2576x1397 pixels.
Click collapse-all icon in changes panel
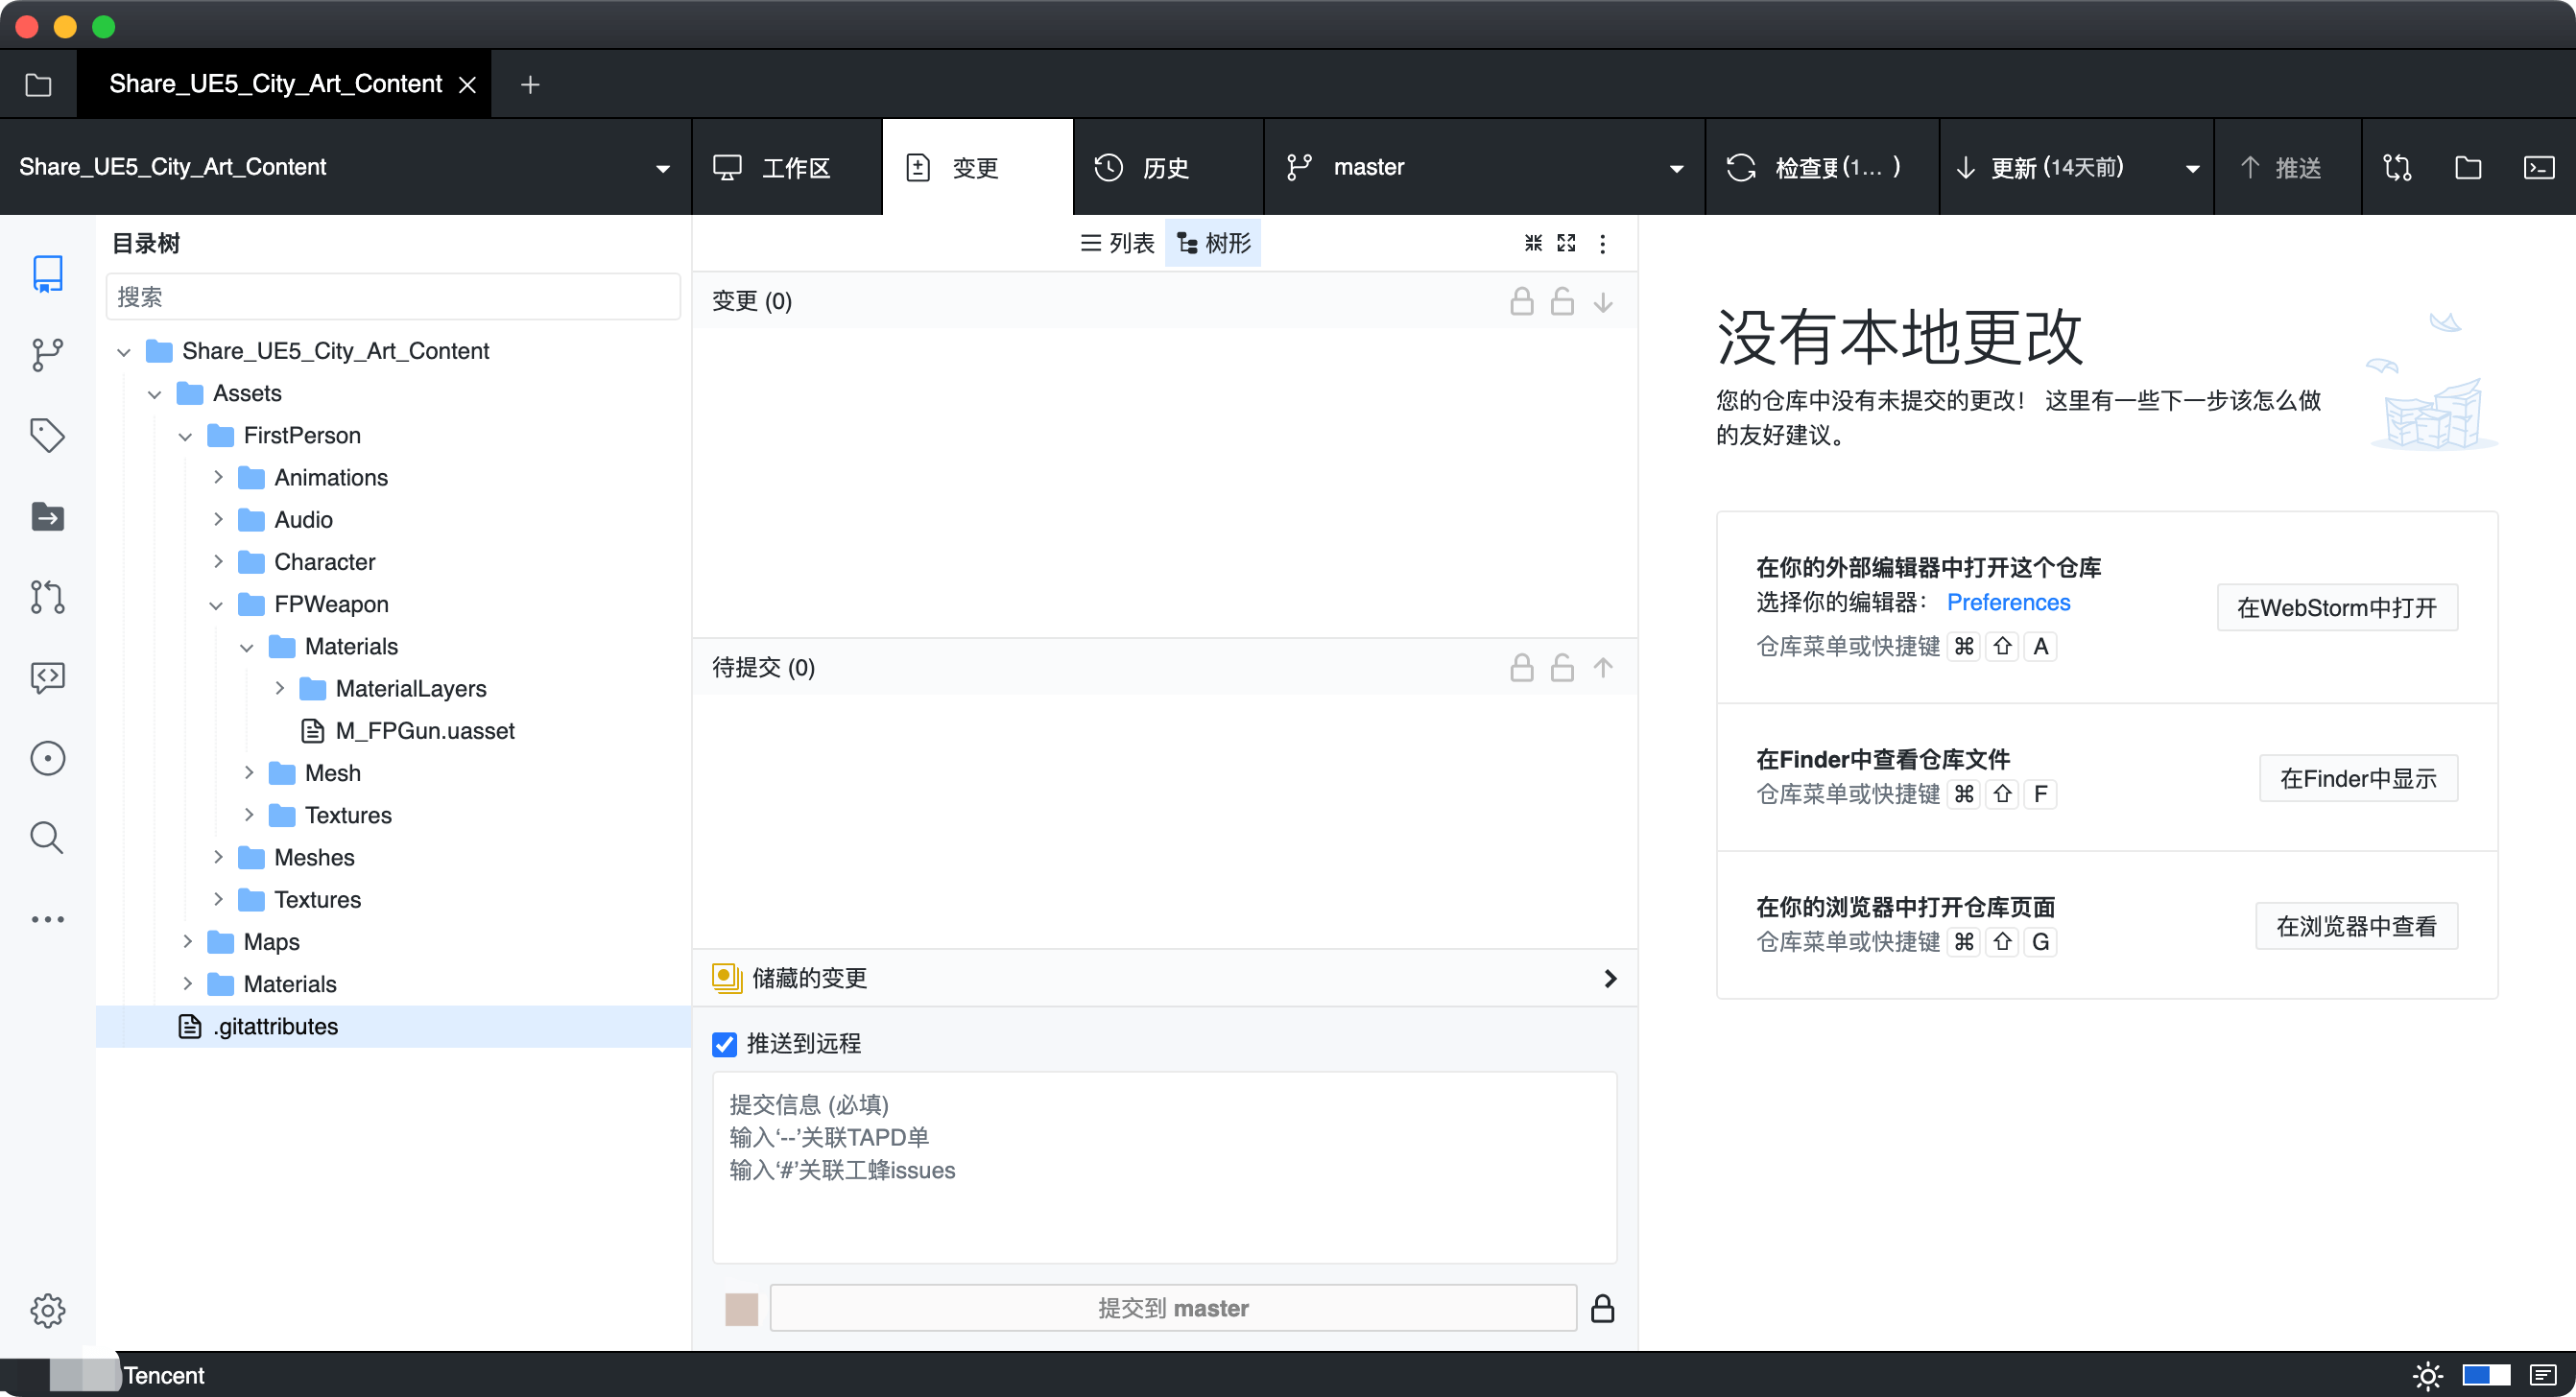tap(1533, 243)
